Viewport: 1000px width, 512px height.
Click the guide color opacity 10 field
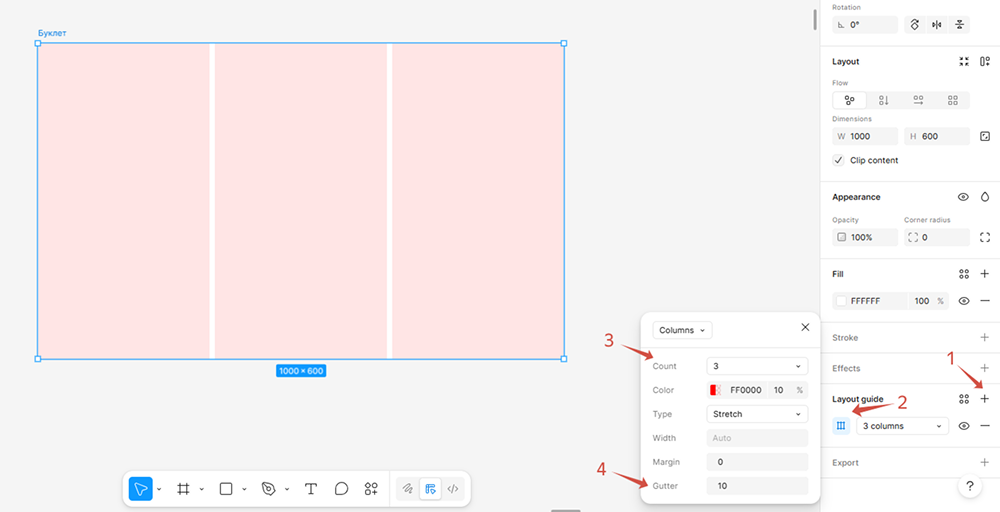pos(779,390)
